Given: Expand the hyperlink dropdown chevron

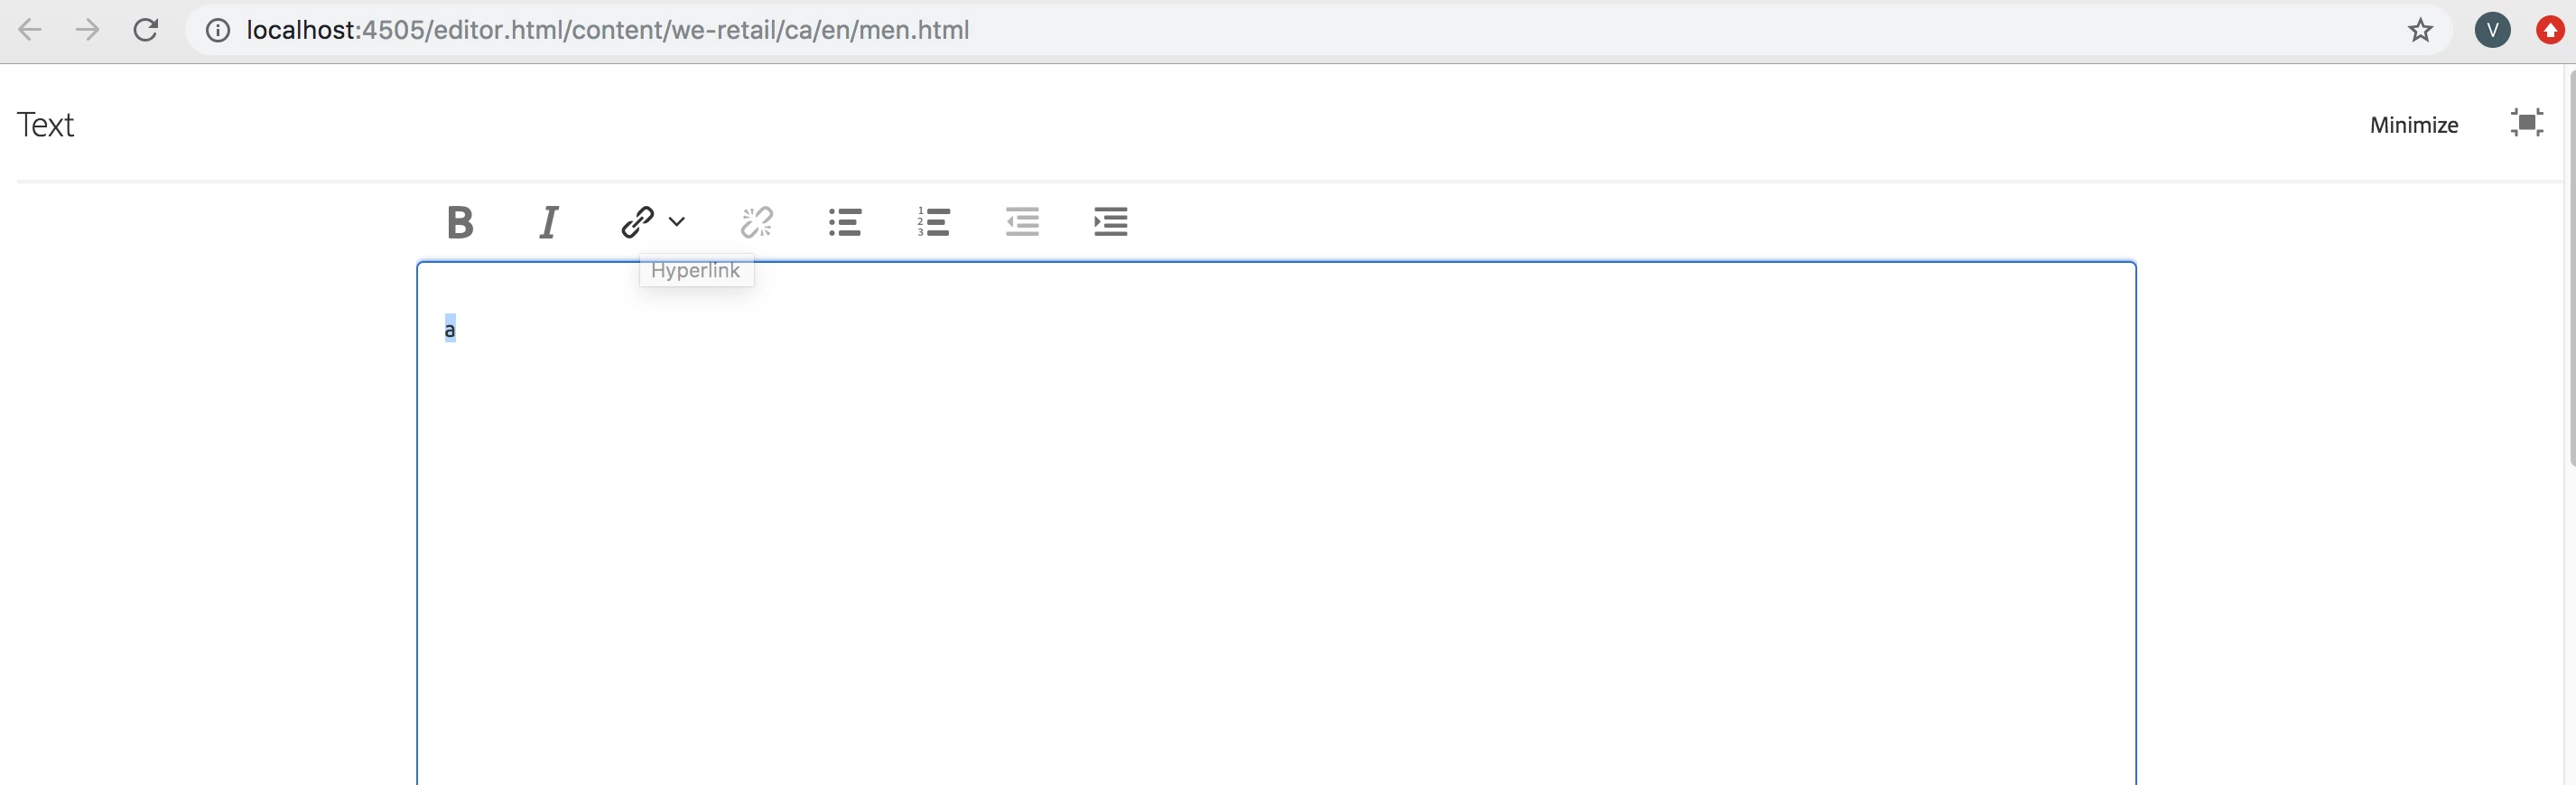Looking at the screenshot, I should point(677,222).
